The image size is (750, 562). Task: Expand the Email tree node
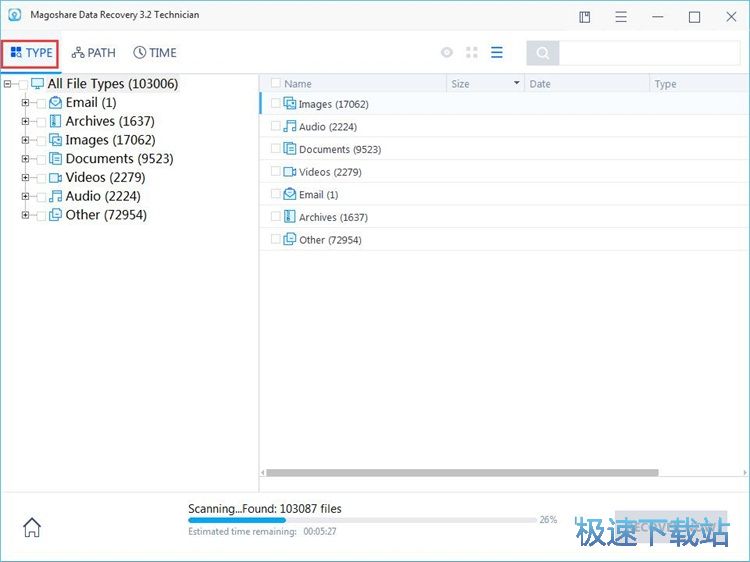(25, 103)
